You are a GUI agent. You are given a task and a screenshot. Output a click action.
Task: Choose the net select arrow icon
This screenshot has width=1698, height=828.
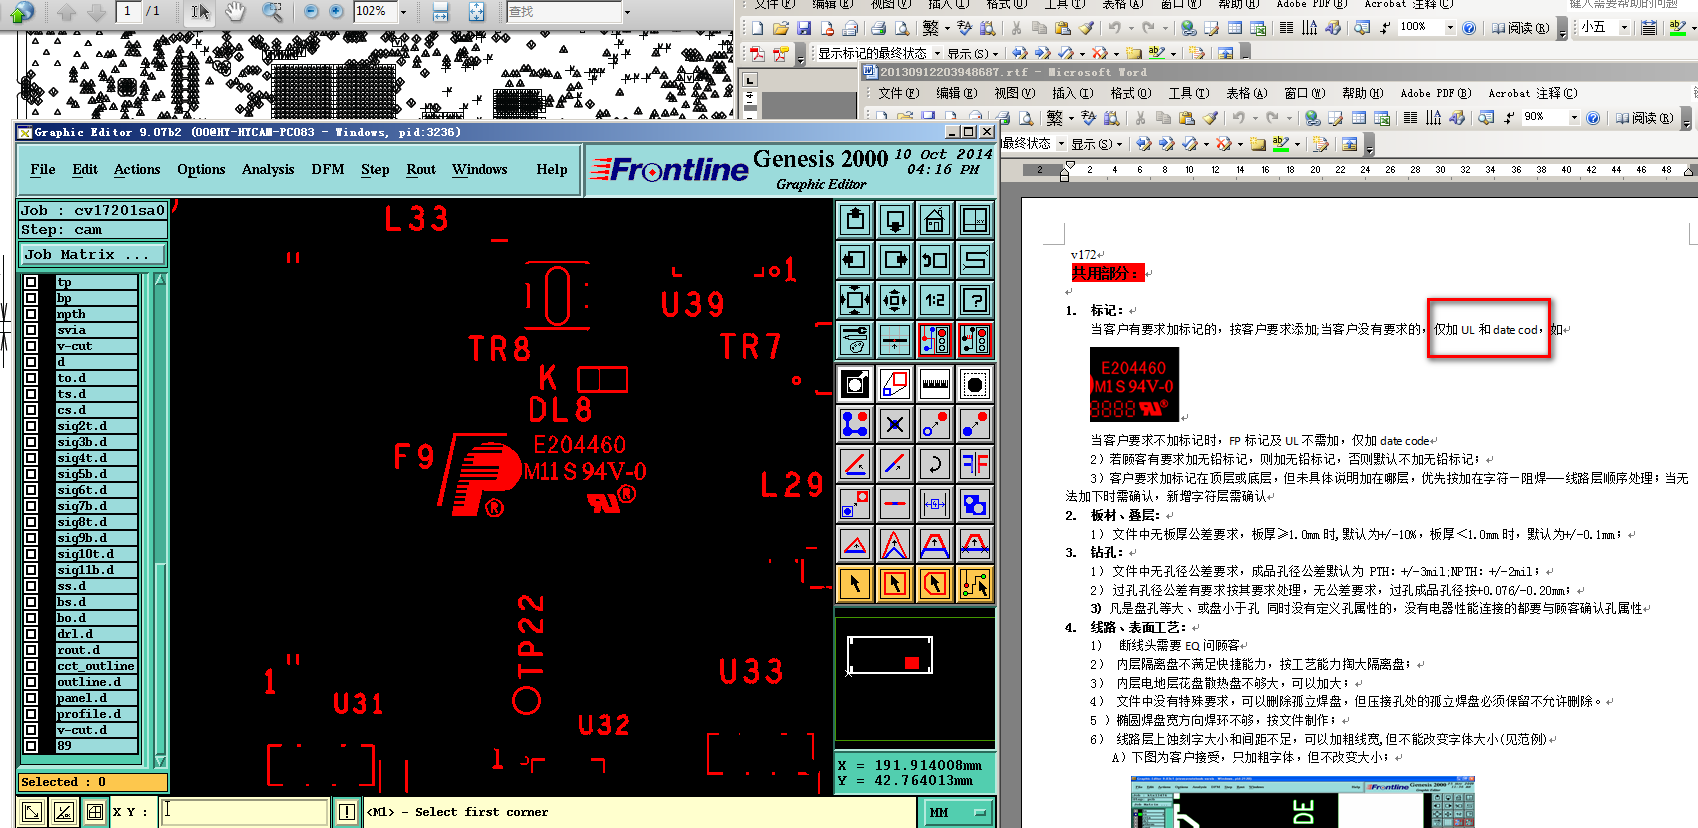(975, 583)
